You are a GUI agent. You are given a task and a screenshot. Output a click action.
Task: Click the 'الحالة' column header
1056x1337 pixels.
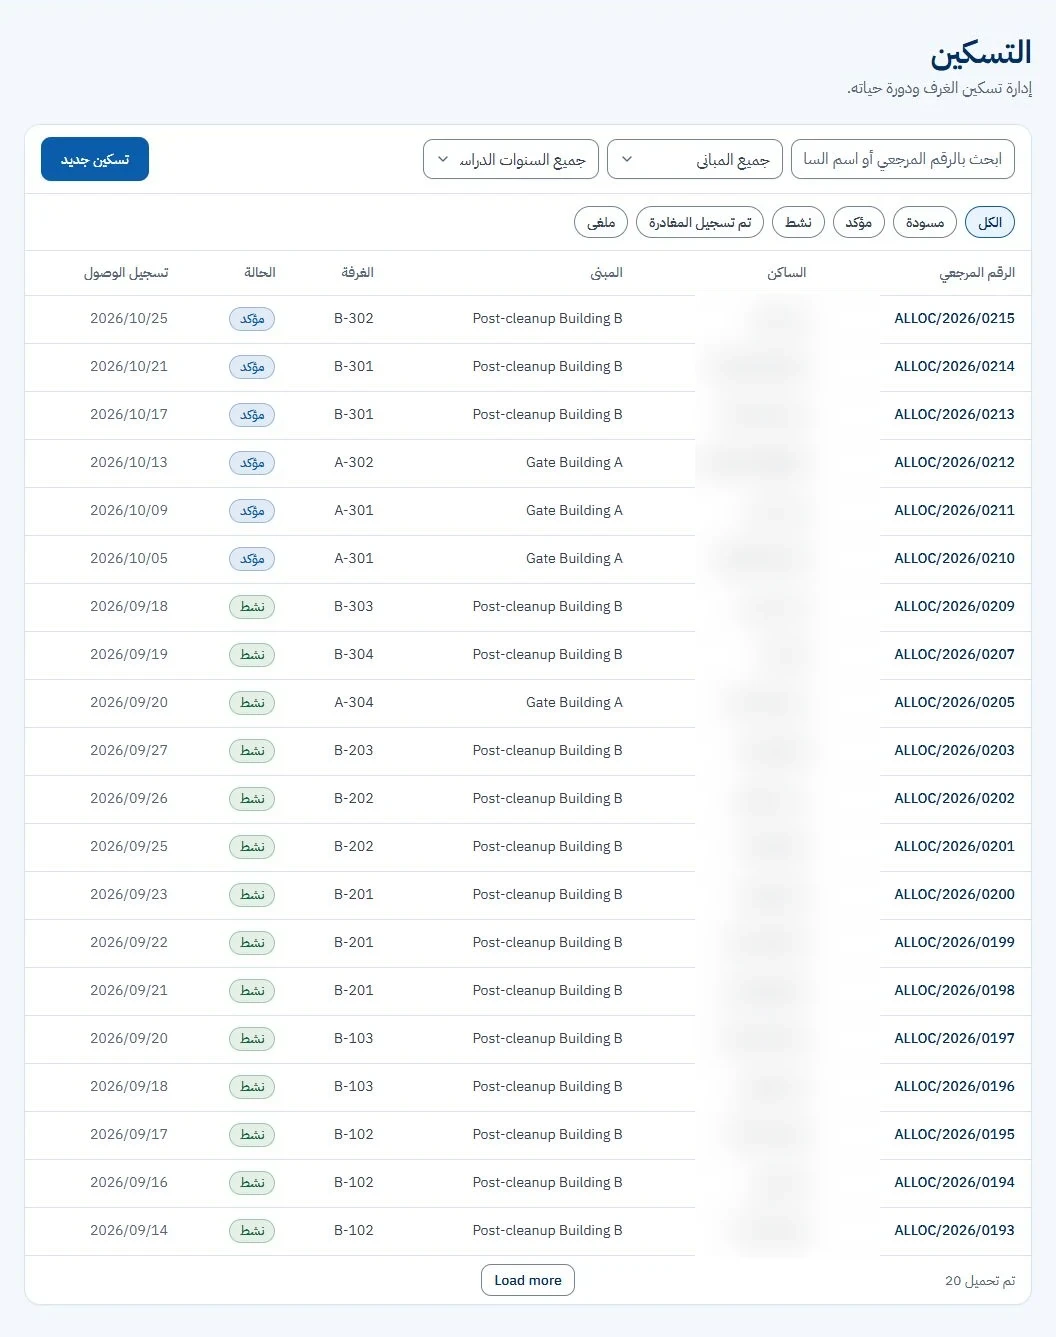(260, 272)
